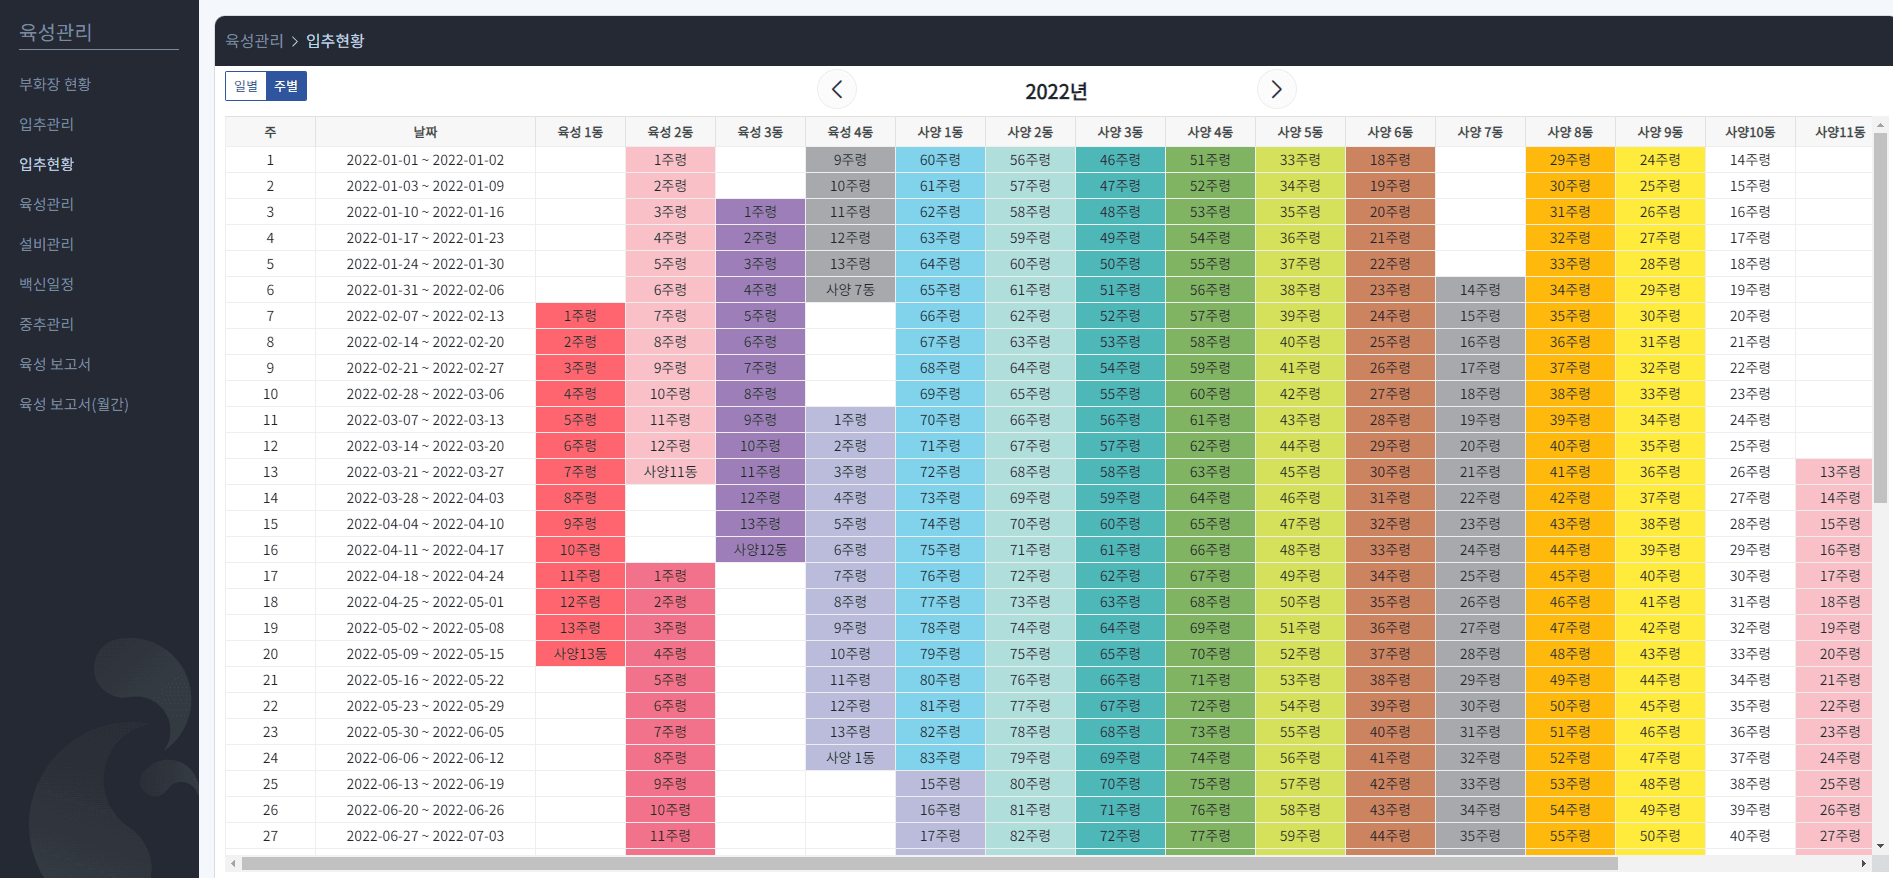Click the 육성 1동 column header
This screenshot has width=1893, height=878.
coord(580,132)
